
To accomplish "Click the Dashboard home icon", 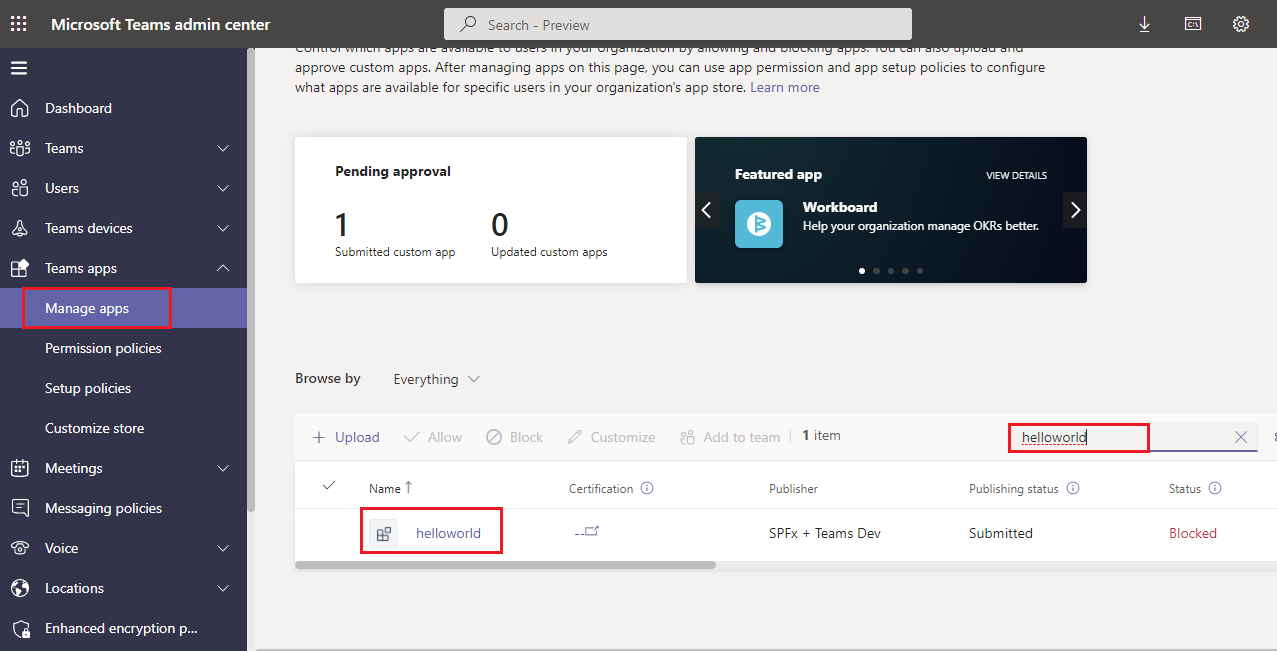I will coord(20,108).
